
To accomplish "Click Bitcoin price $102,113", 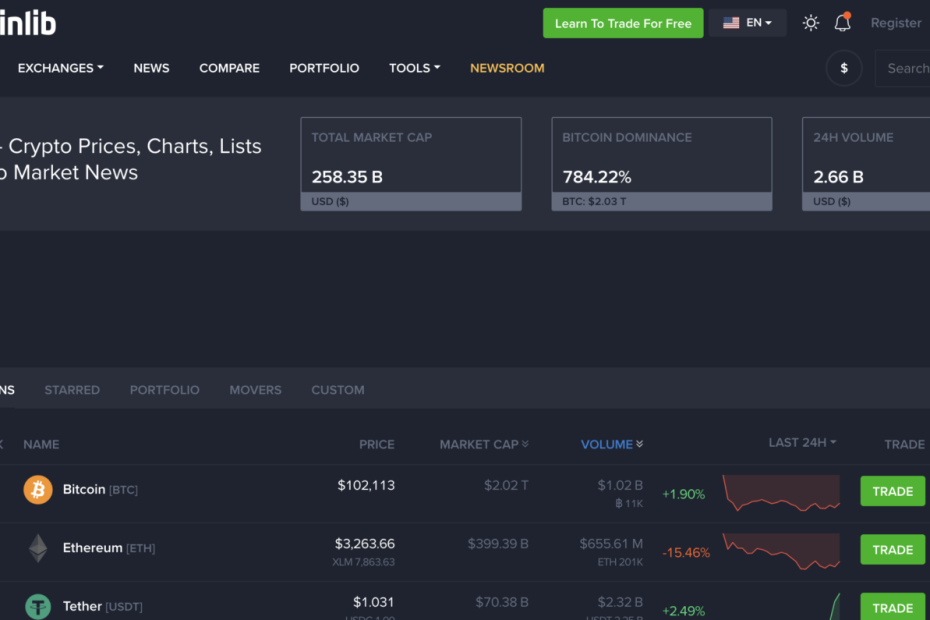I will (366, 485).
